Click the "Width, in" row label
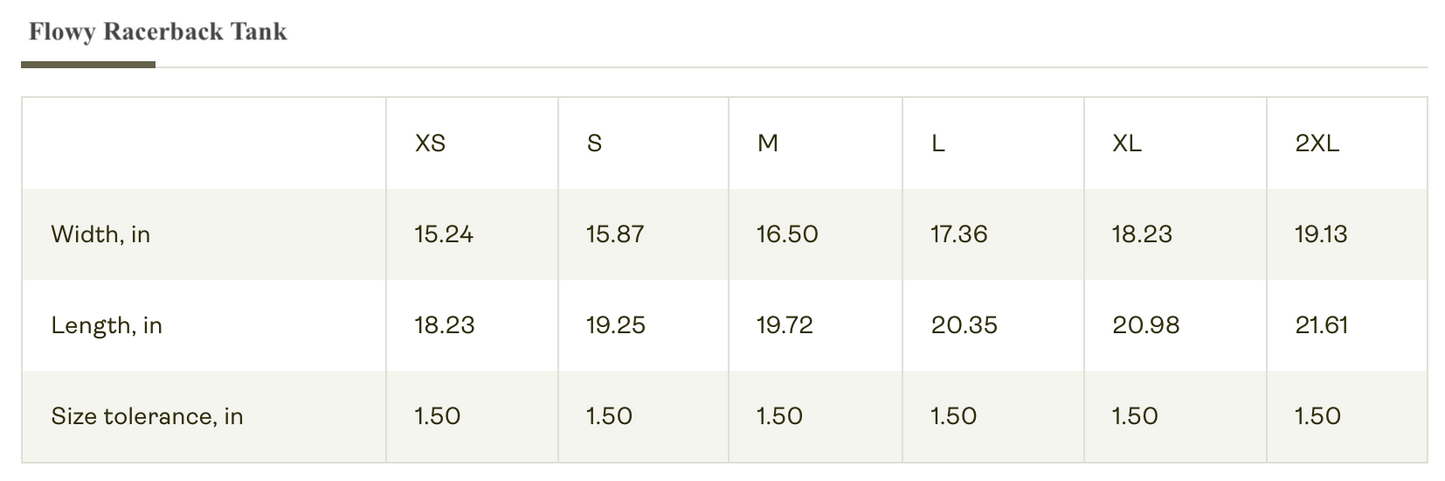Screen dimensions: 1445x481 pyautogui.click(x=101, y=234)
